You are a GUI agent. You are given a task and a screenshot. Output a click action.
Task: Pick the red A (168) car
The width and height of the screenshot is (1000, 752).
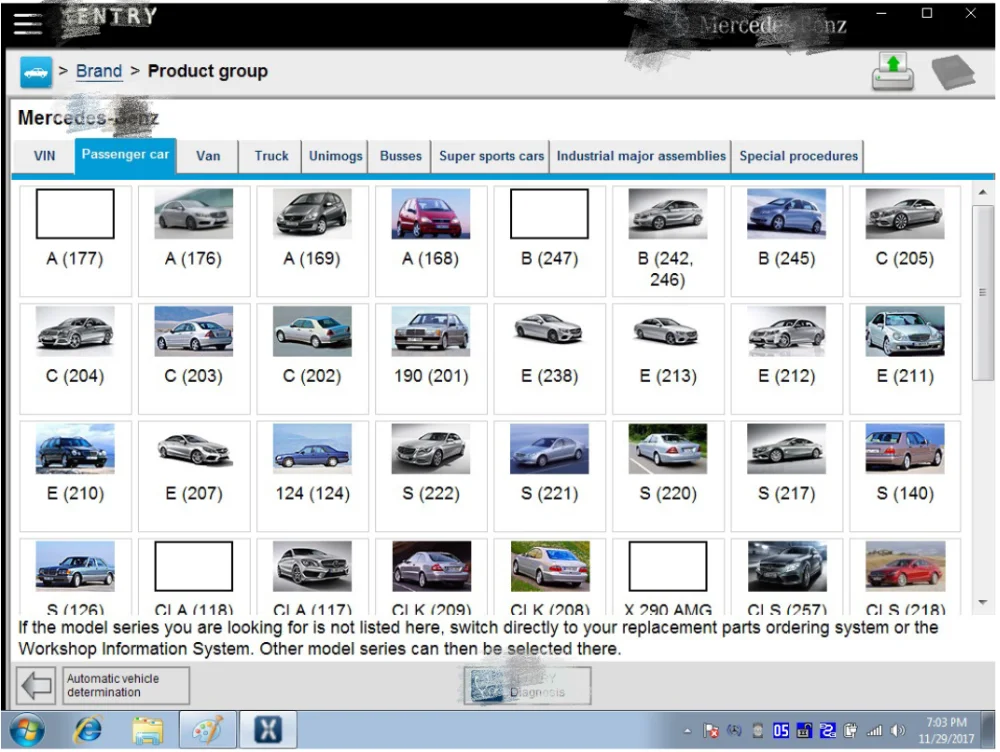431,241
